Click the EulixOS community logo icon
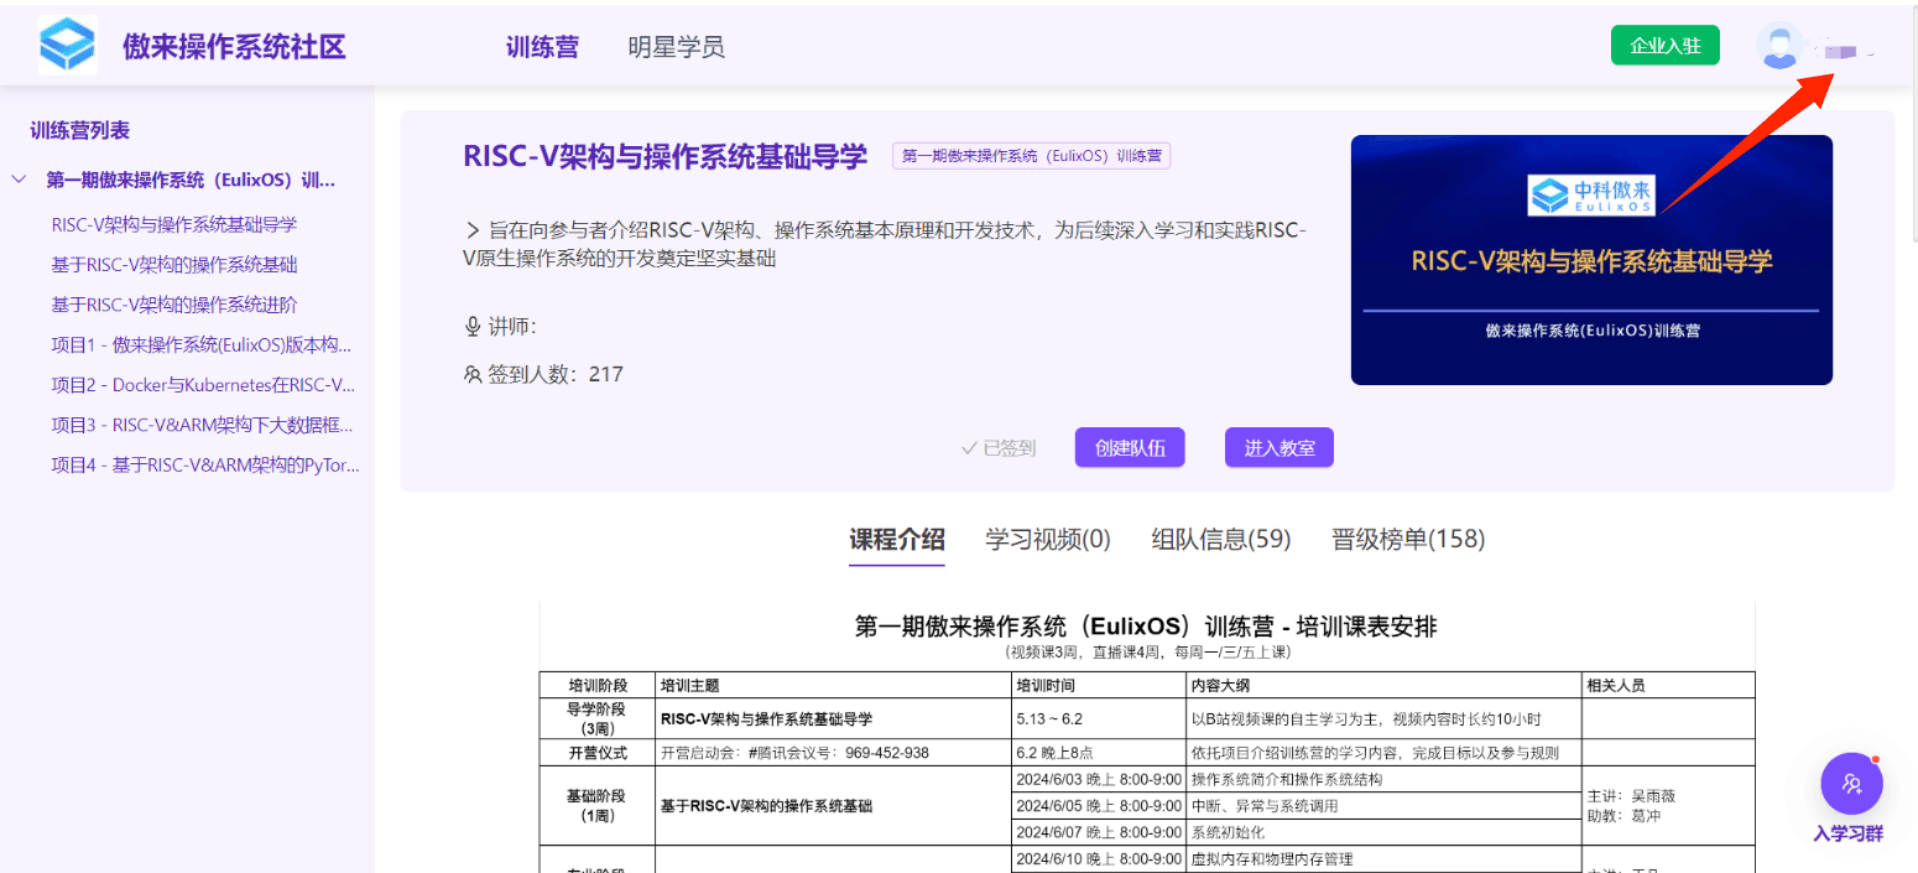This screenshot has width=1918, height=873. pyautogui.click(x=67, y=45)
